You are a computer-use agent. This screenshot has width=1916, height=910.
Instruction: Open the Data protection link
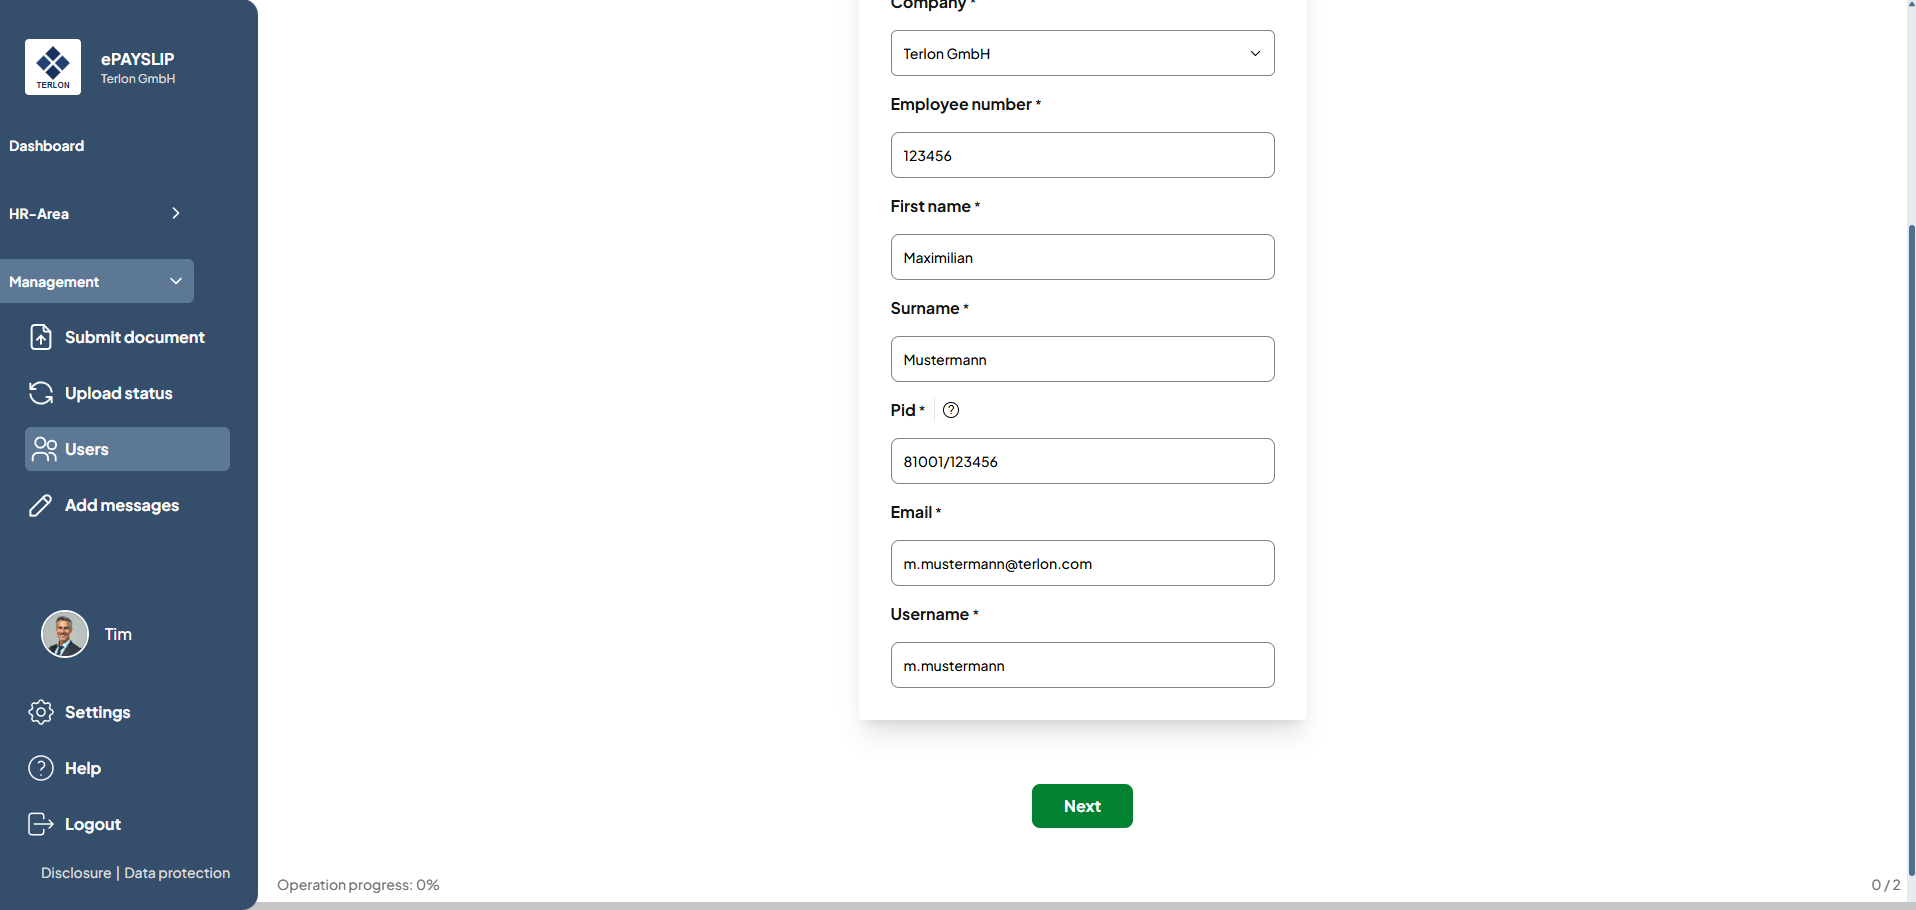[177, 873]
